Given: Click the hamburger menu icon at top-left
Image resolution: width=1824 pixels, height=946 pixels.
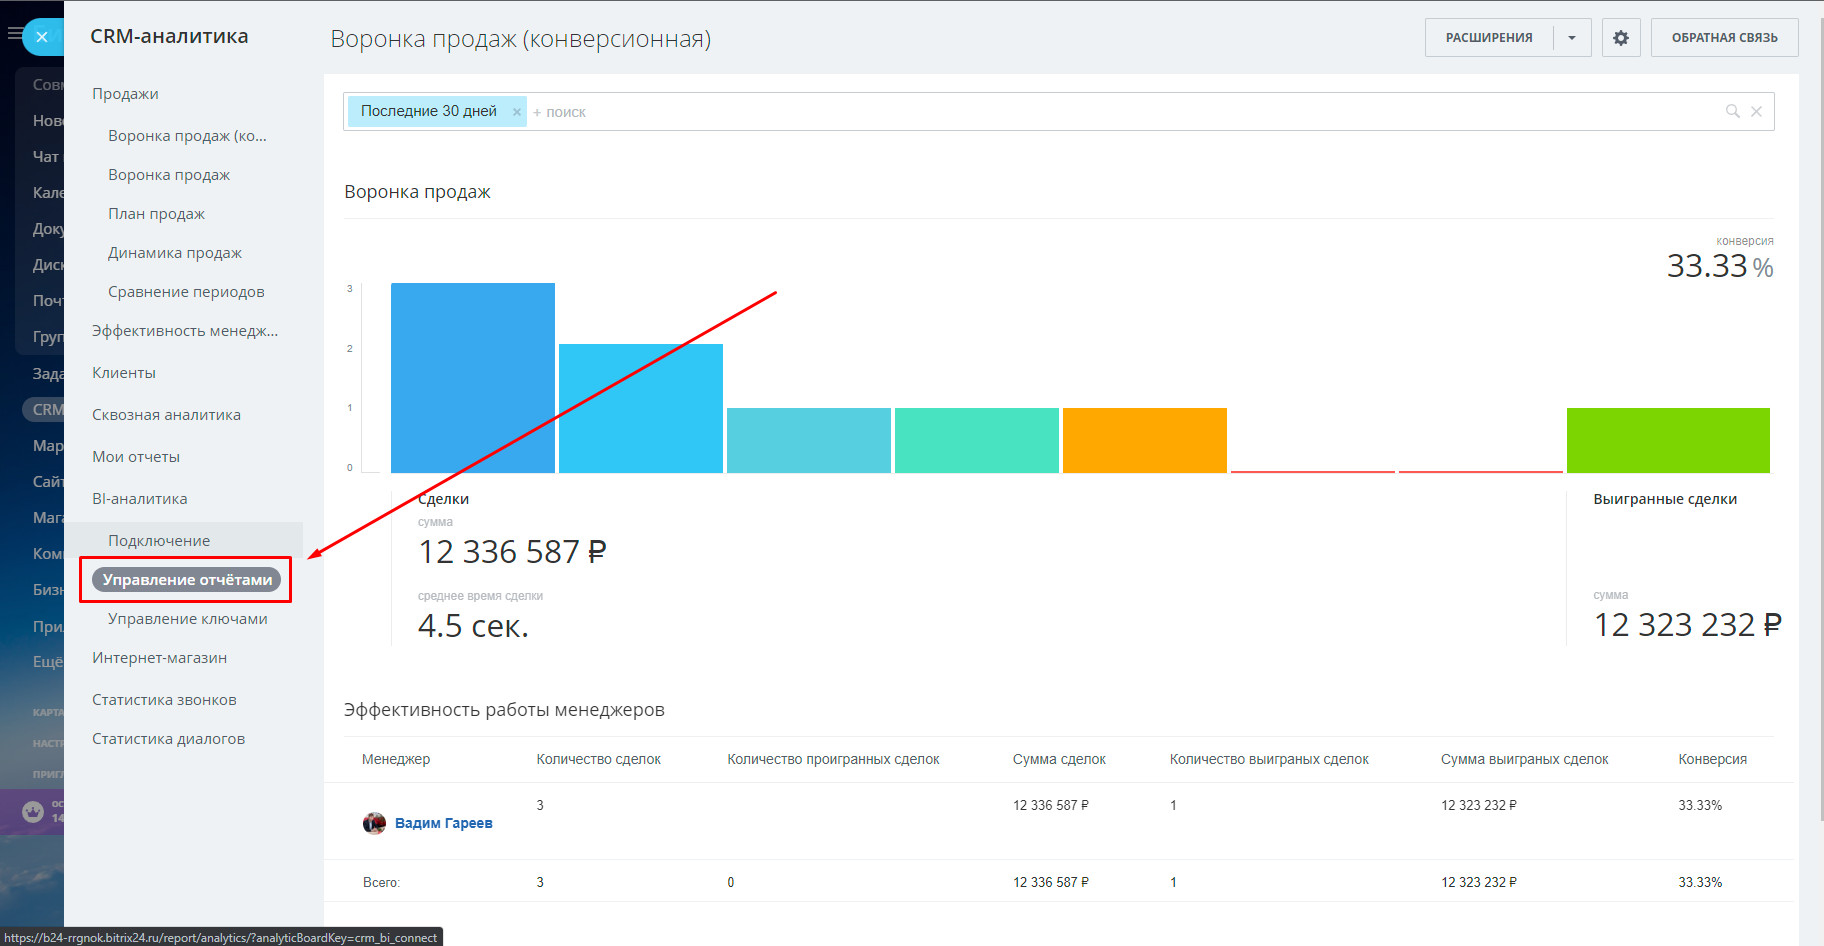Looking at the screenshot, I should [14, 34].
